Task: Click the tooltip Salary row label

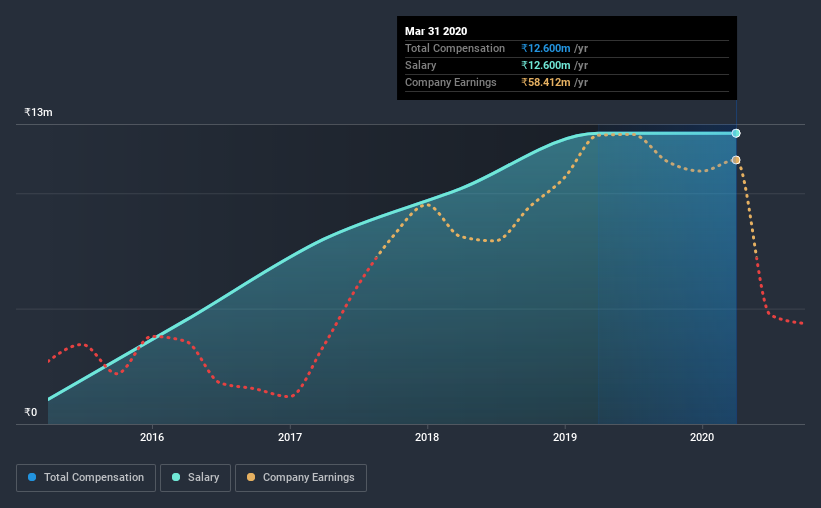Action: pyautogui.click(x=420, y=65)
